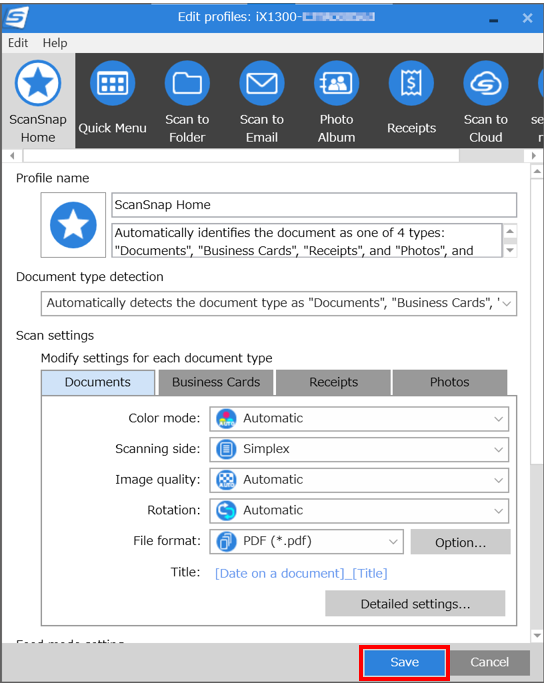Choose the Scan to Folder profile
Screen dimensions: 547x685
coord(187,101)
